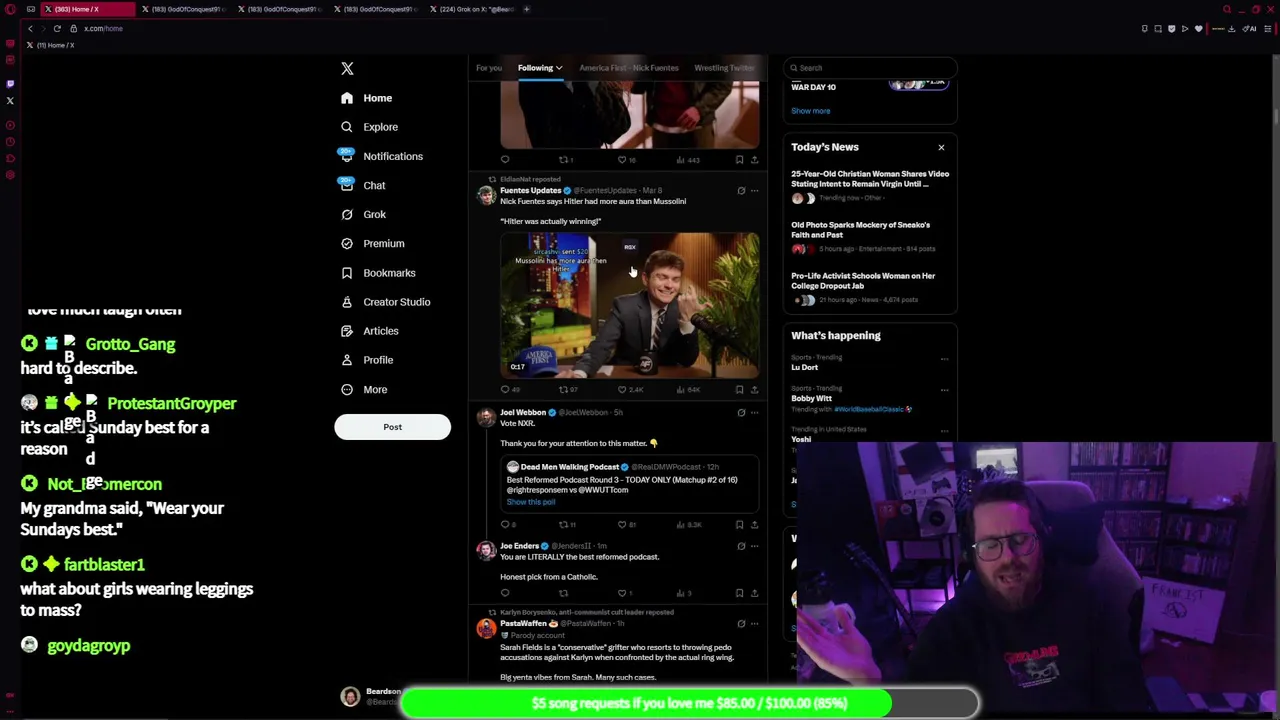Screen dimensions: 1280x720
Task: Click the Grok icon on Fuentes Updates post
Action: [x=741, y=191]
